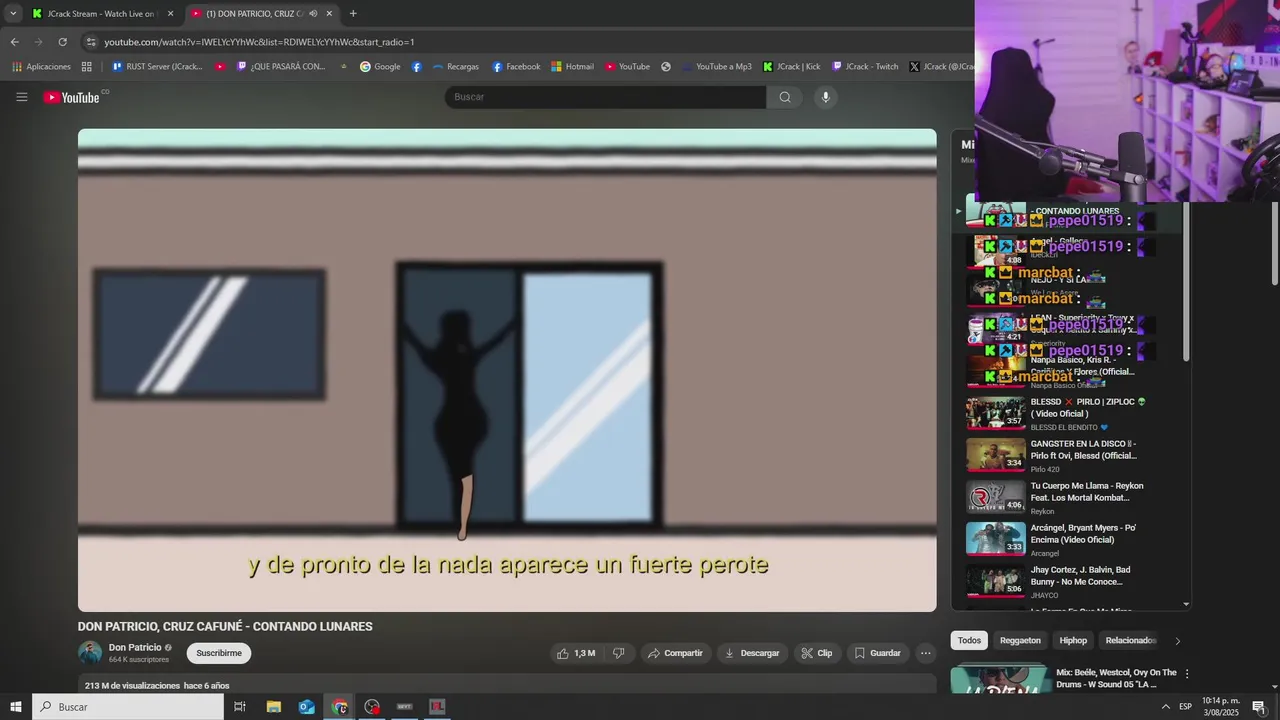Open Don Patricio channel avatar
This screenshot has height=720, width=1280.
tap(90, 653)
